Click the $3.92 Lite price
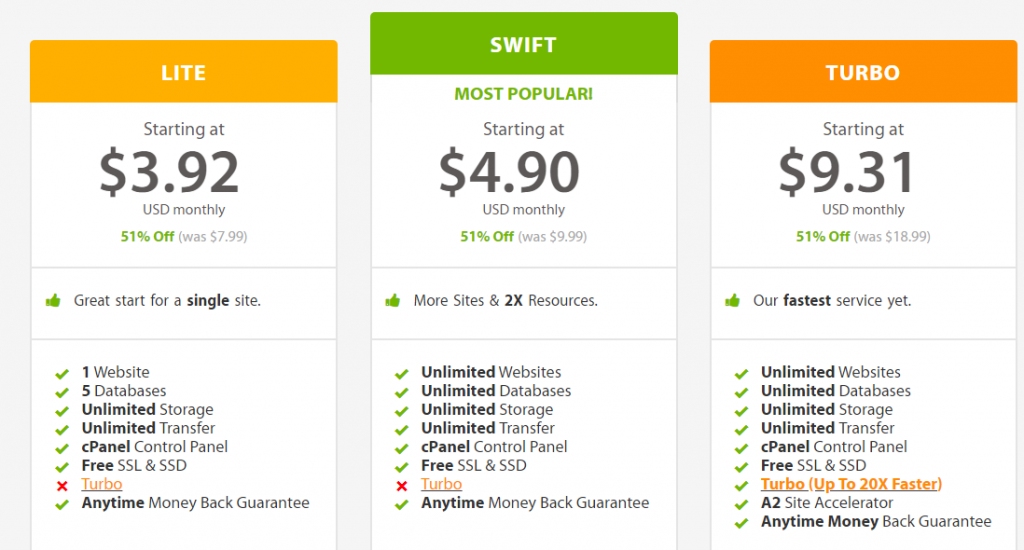The width and height of the screenshot is (1024, 550). click(170, 172)
